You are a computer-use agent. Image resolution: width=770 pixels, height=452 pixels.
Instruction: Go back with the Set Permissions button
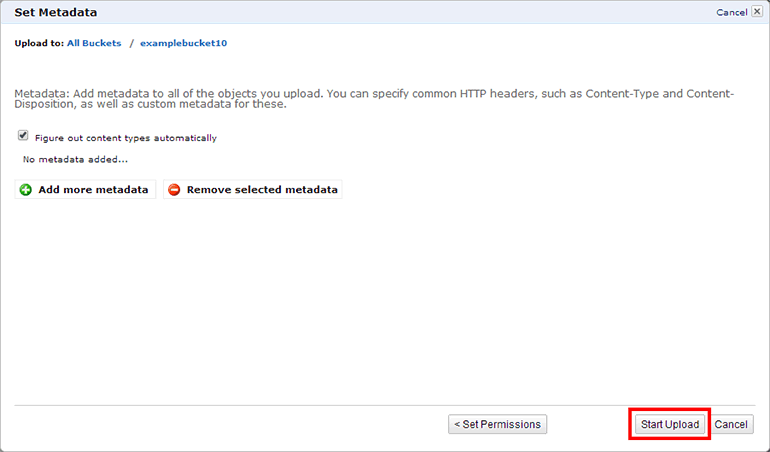(497, 424)
